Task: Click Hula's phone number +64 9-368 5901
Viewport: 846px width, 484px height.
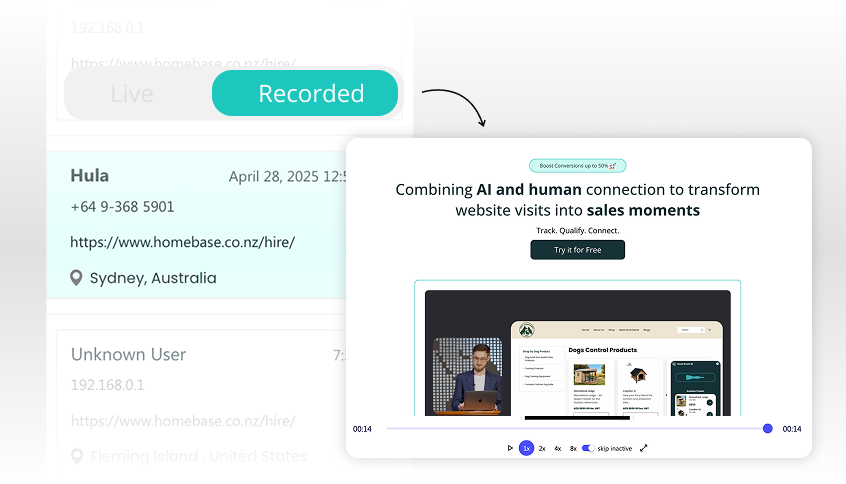Action: (x=122, y=207)
